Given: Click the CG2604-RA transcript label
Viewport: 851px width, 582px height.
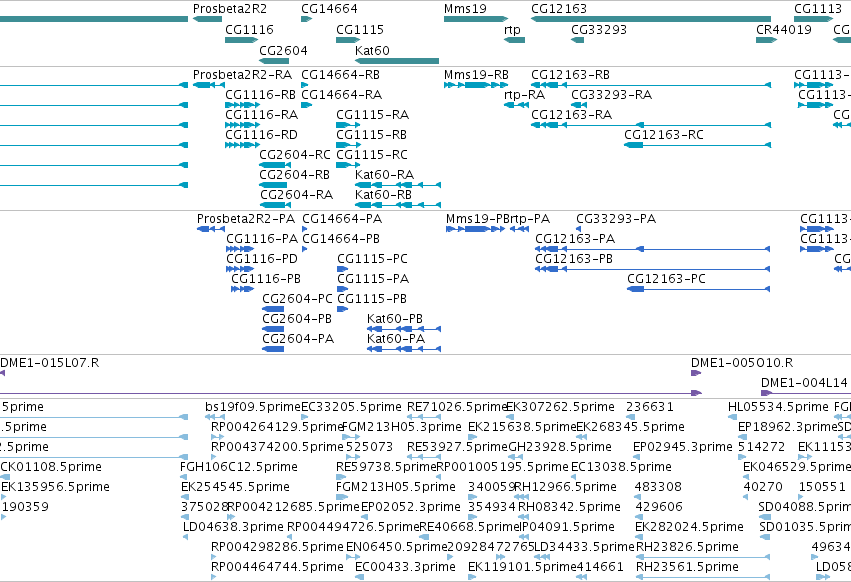Looking at the screenshot, I should 296,195.
